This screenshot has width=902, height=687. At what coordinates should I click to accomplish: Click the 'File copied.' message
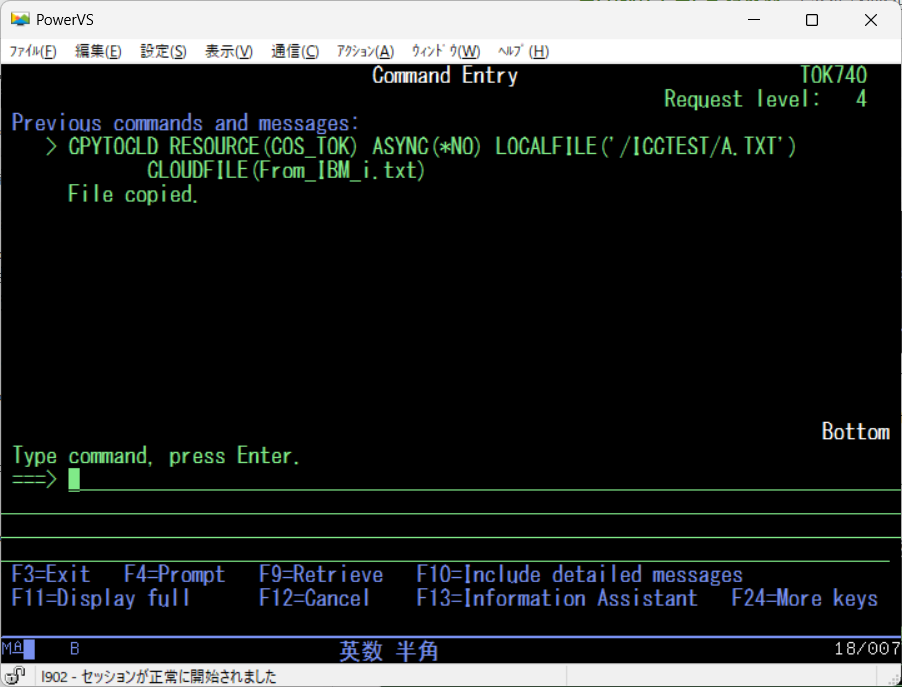pyautogui.click(x=133, y=194)
